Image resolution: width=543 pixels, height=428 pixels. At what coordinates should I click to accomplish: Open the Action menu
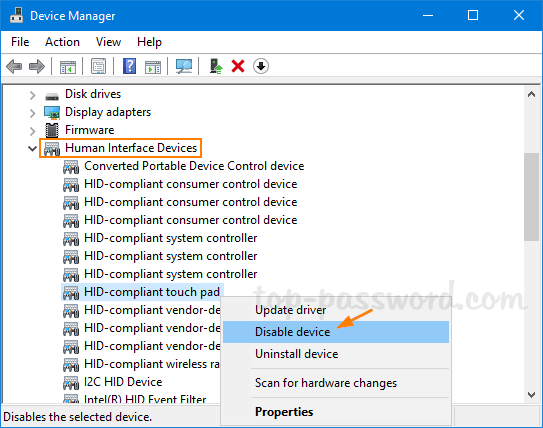point(62,42)
